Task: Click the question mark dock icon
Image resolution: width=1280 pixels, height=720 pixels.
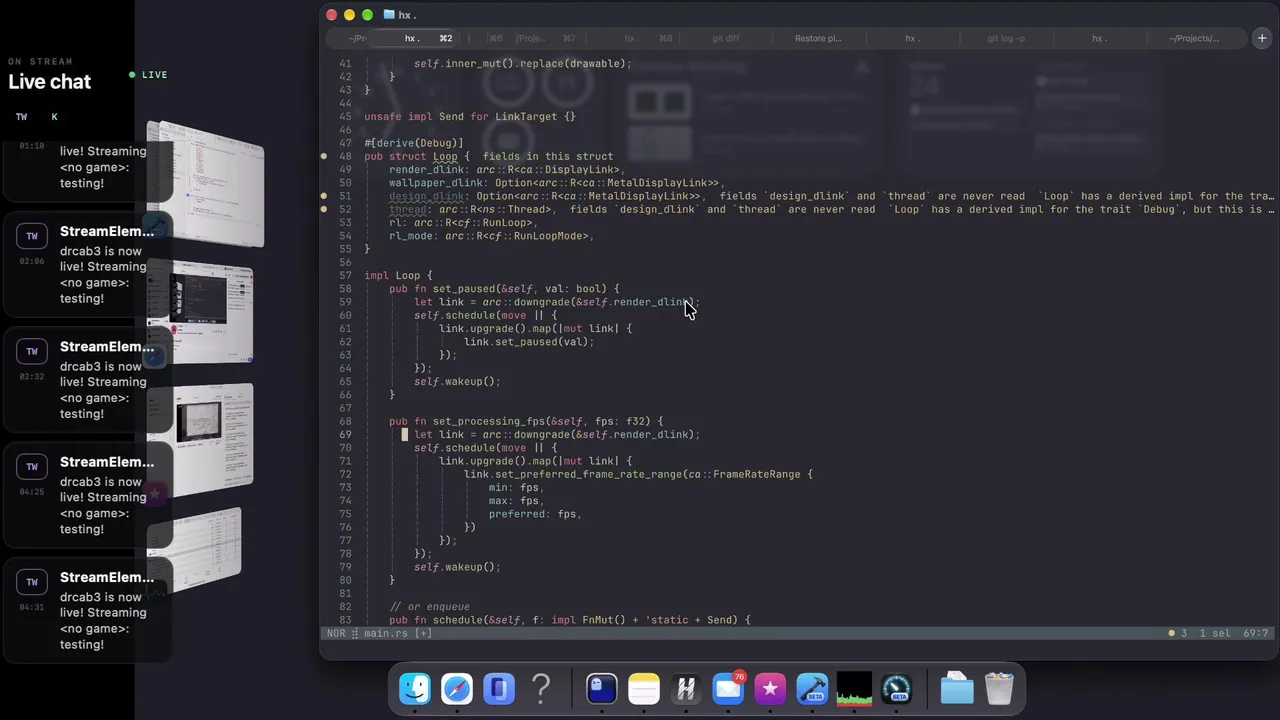Action: click(541, 688)
